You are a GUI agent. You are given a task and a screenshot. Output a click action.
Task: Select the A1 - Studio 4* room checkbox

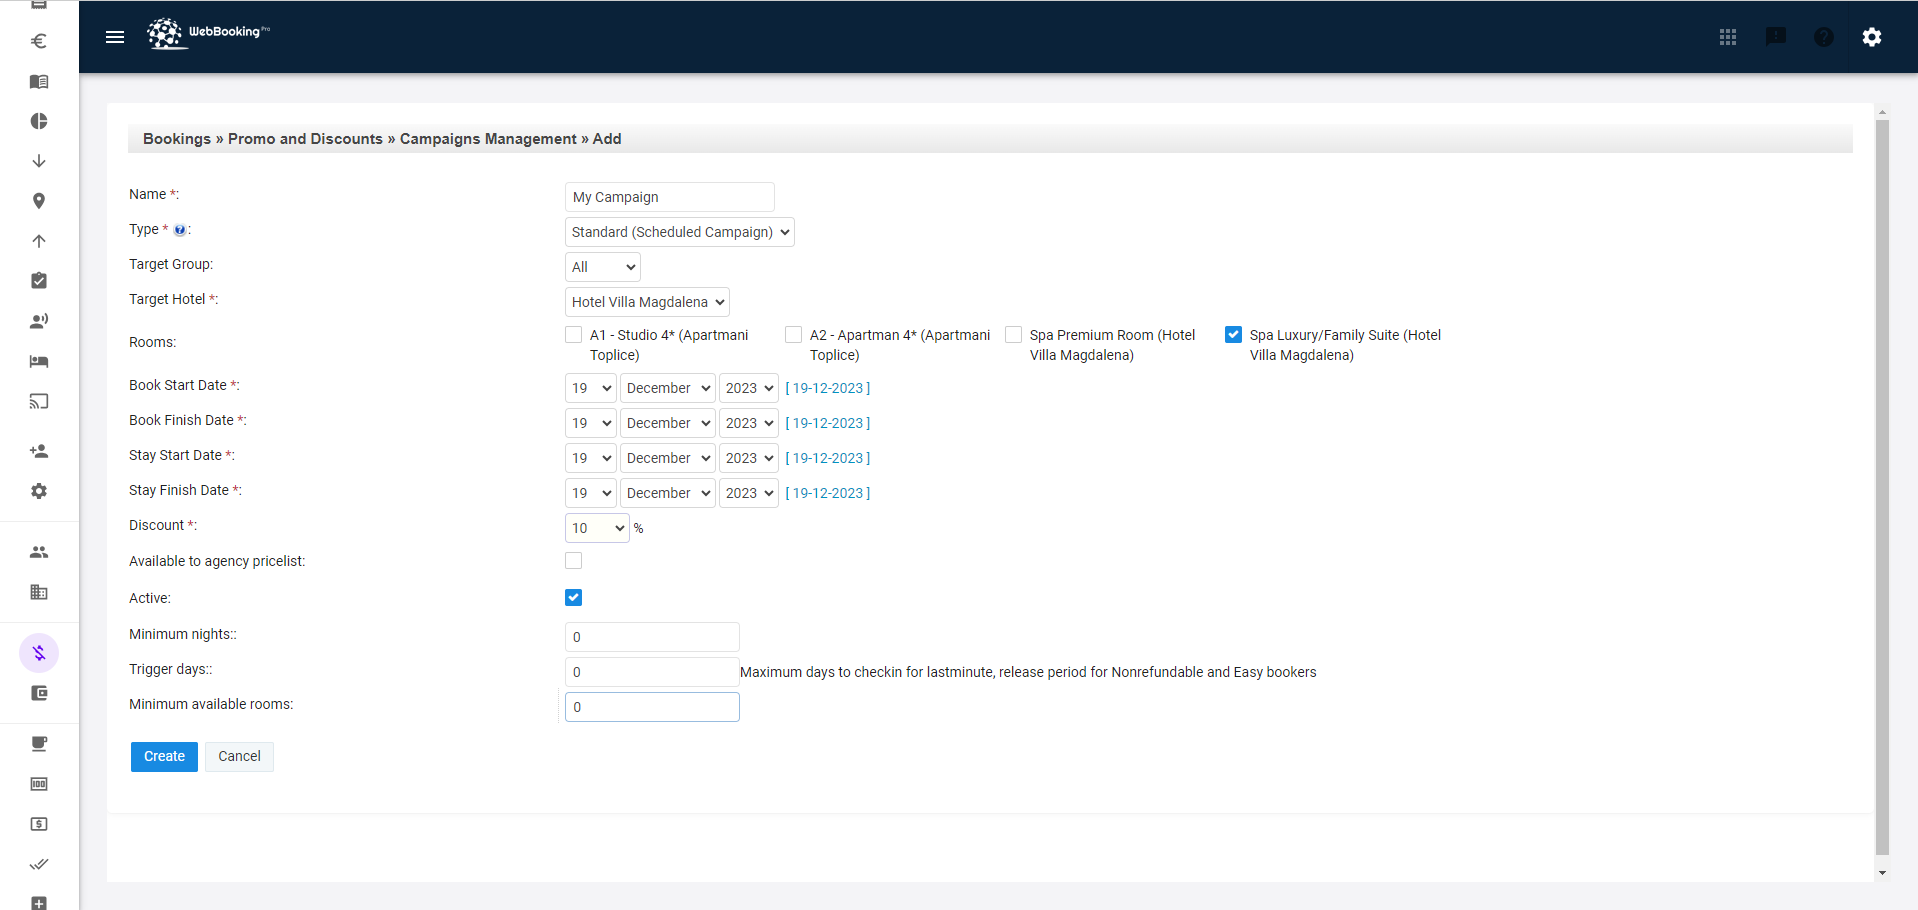click(573, 335)
